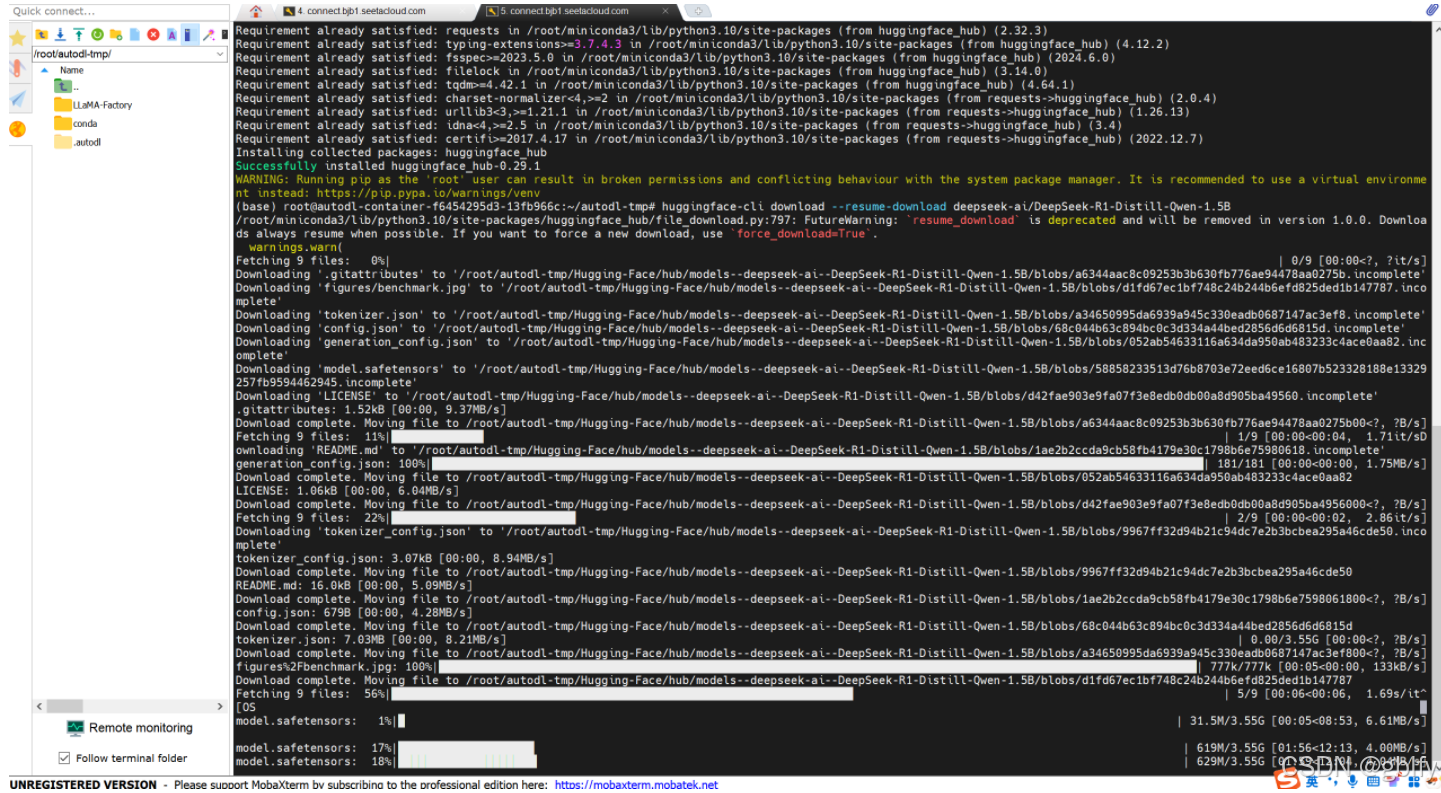Create a new file in SFTP browser
Image resolution: width=1441 pixels, height=793 pixels.
(134, 34)
